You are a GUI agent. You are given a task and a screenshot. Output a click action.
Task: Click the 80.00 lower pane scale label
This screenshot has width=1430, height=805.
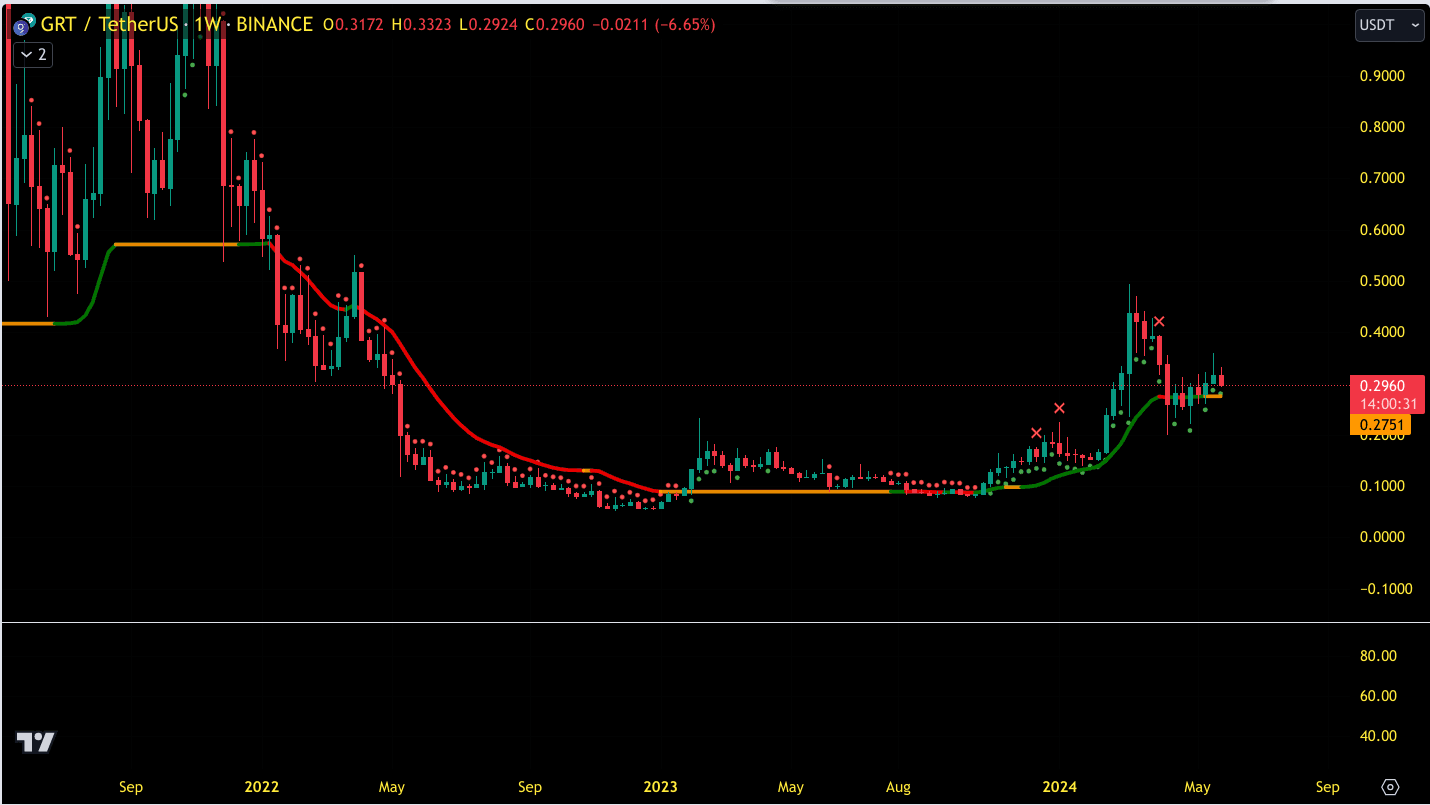(x=1379, y=656)
